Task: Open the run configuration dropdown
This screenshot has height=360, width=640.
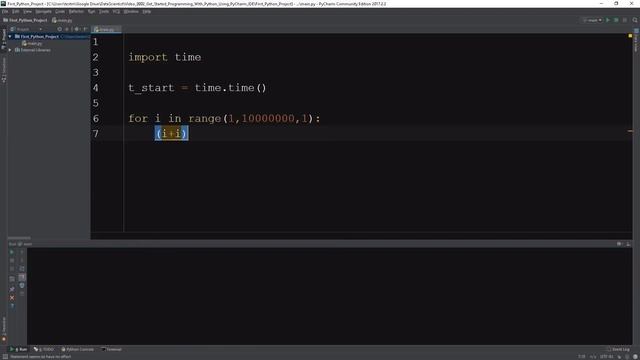Action: [592, 20]
